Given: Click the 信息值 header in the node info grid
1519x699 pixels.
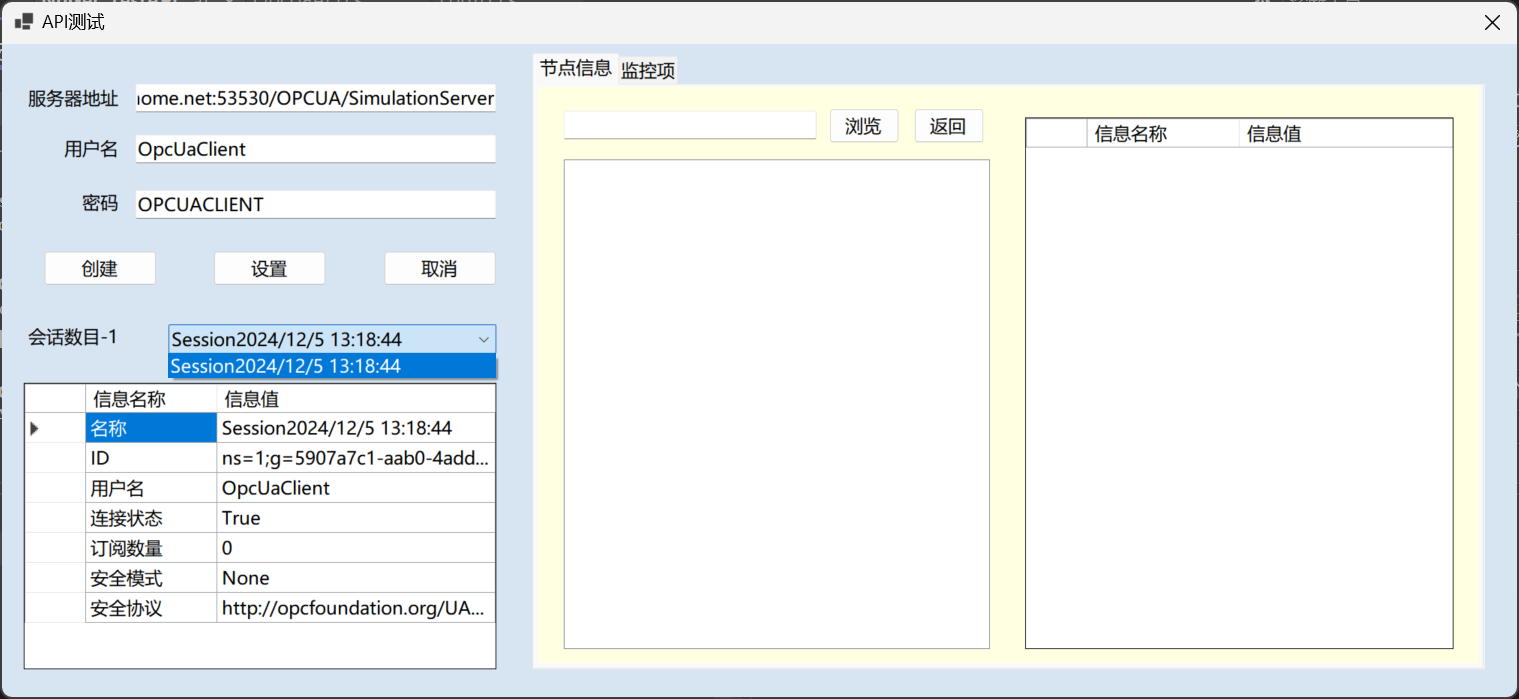Looking at the screenshot, I should tap(1346, 133).
